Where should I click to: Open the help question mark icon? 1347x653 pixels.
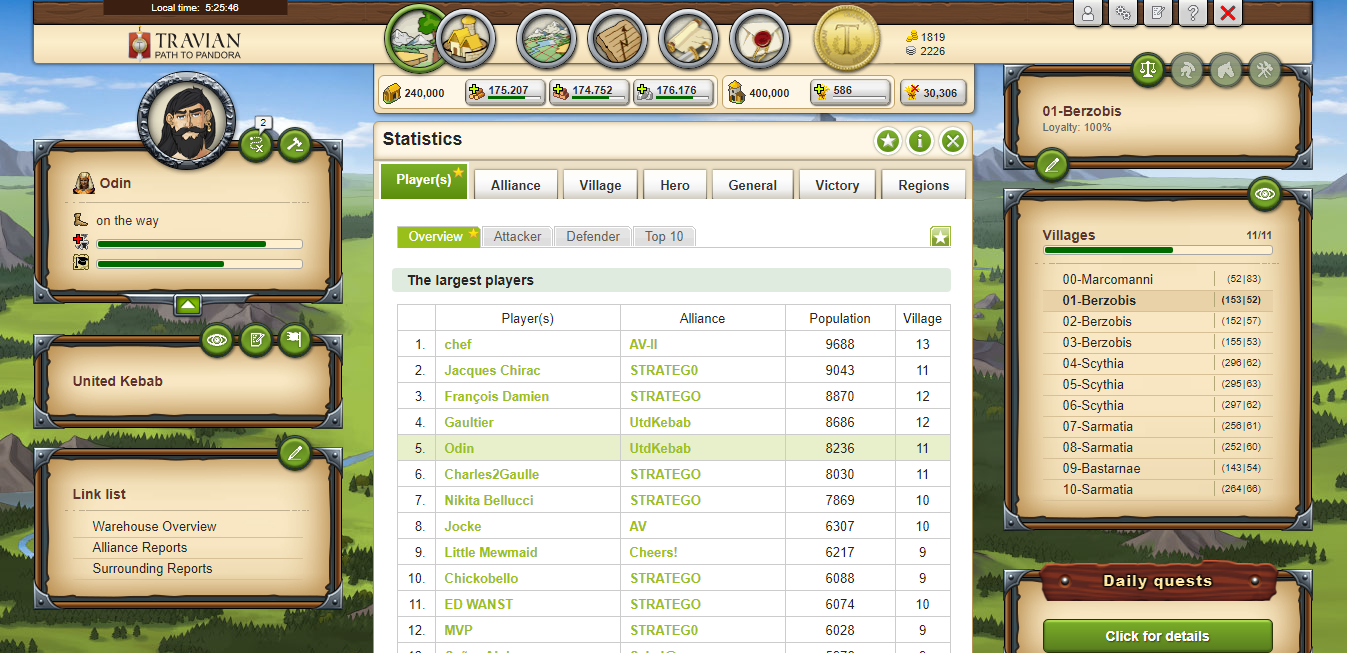click(1193, 13)
